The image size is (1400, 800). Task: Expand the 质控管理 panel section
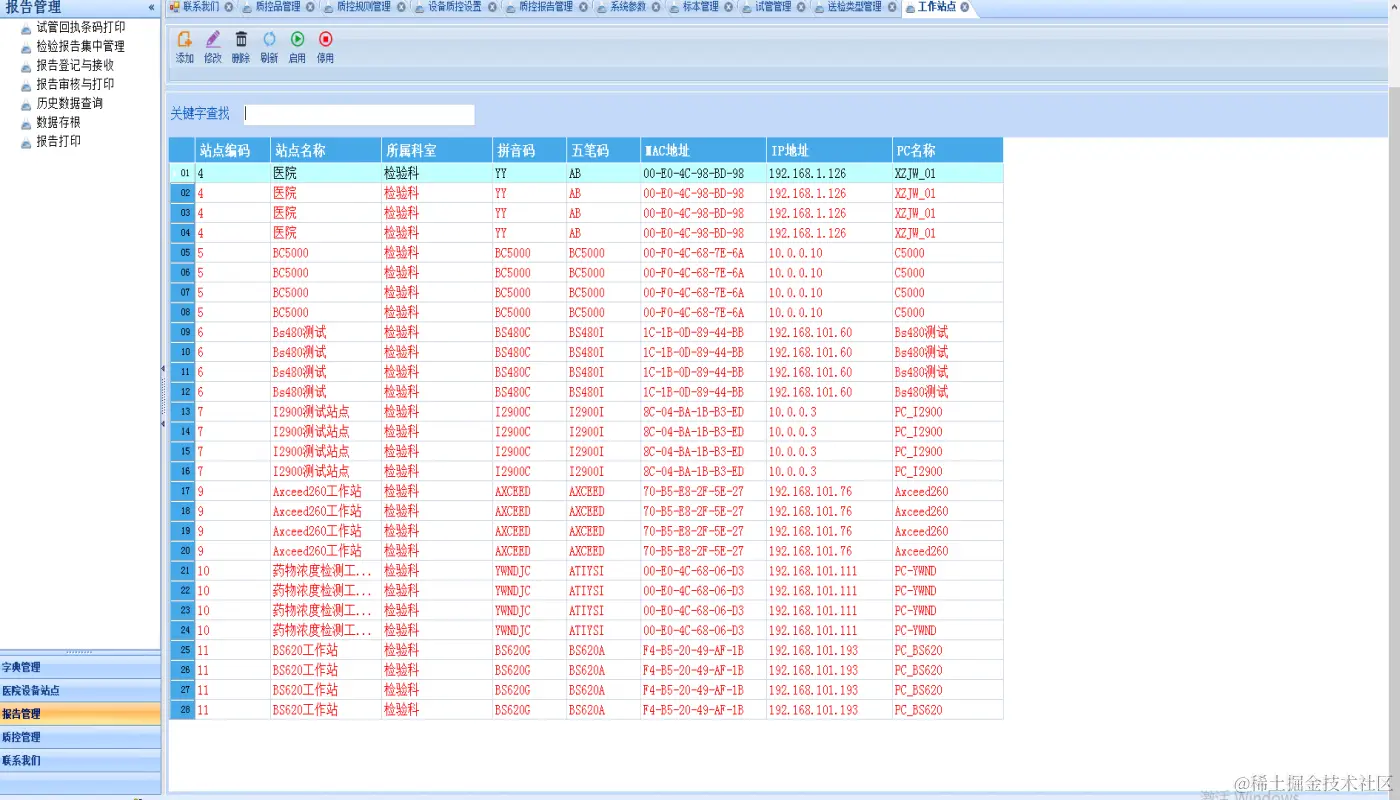tap(80, 737)
